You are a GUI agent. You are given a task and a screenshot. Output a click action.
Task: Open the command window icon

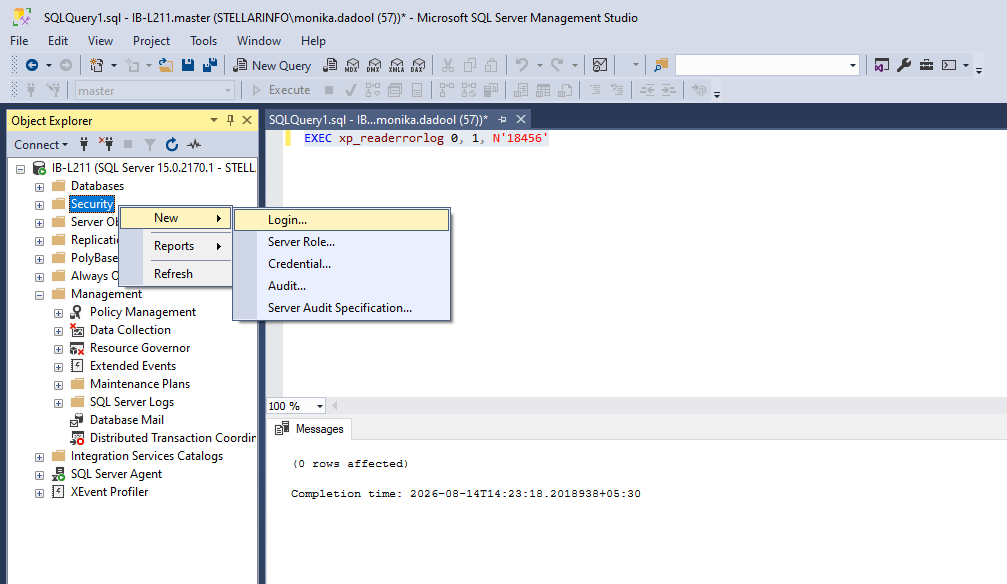click(x=949, y=65)
